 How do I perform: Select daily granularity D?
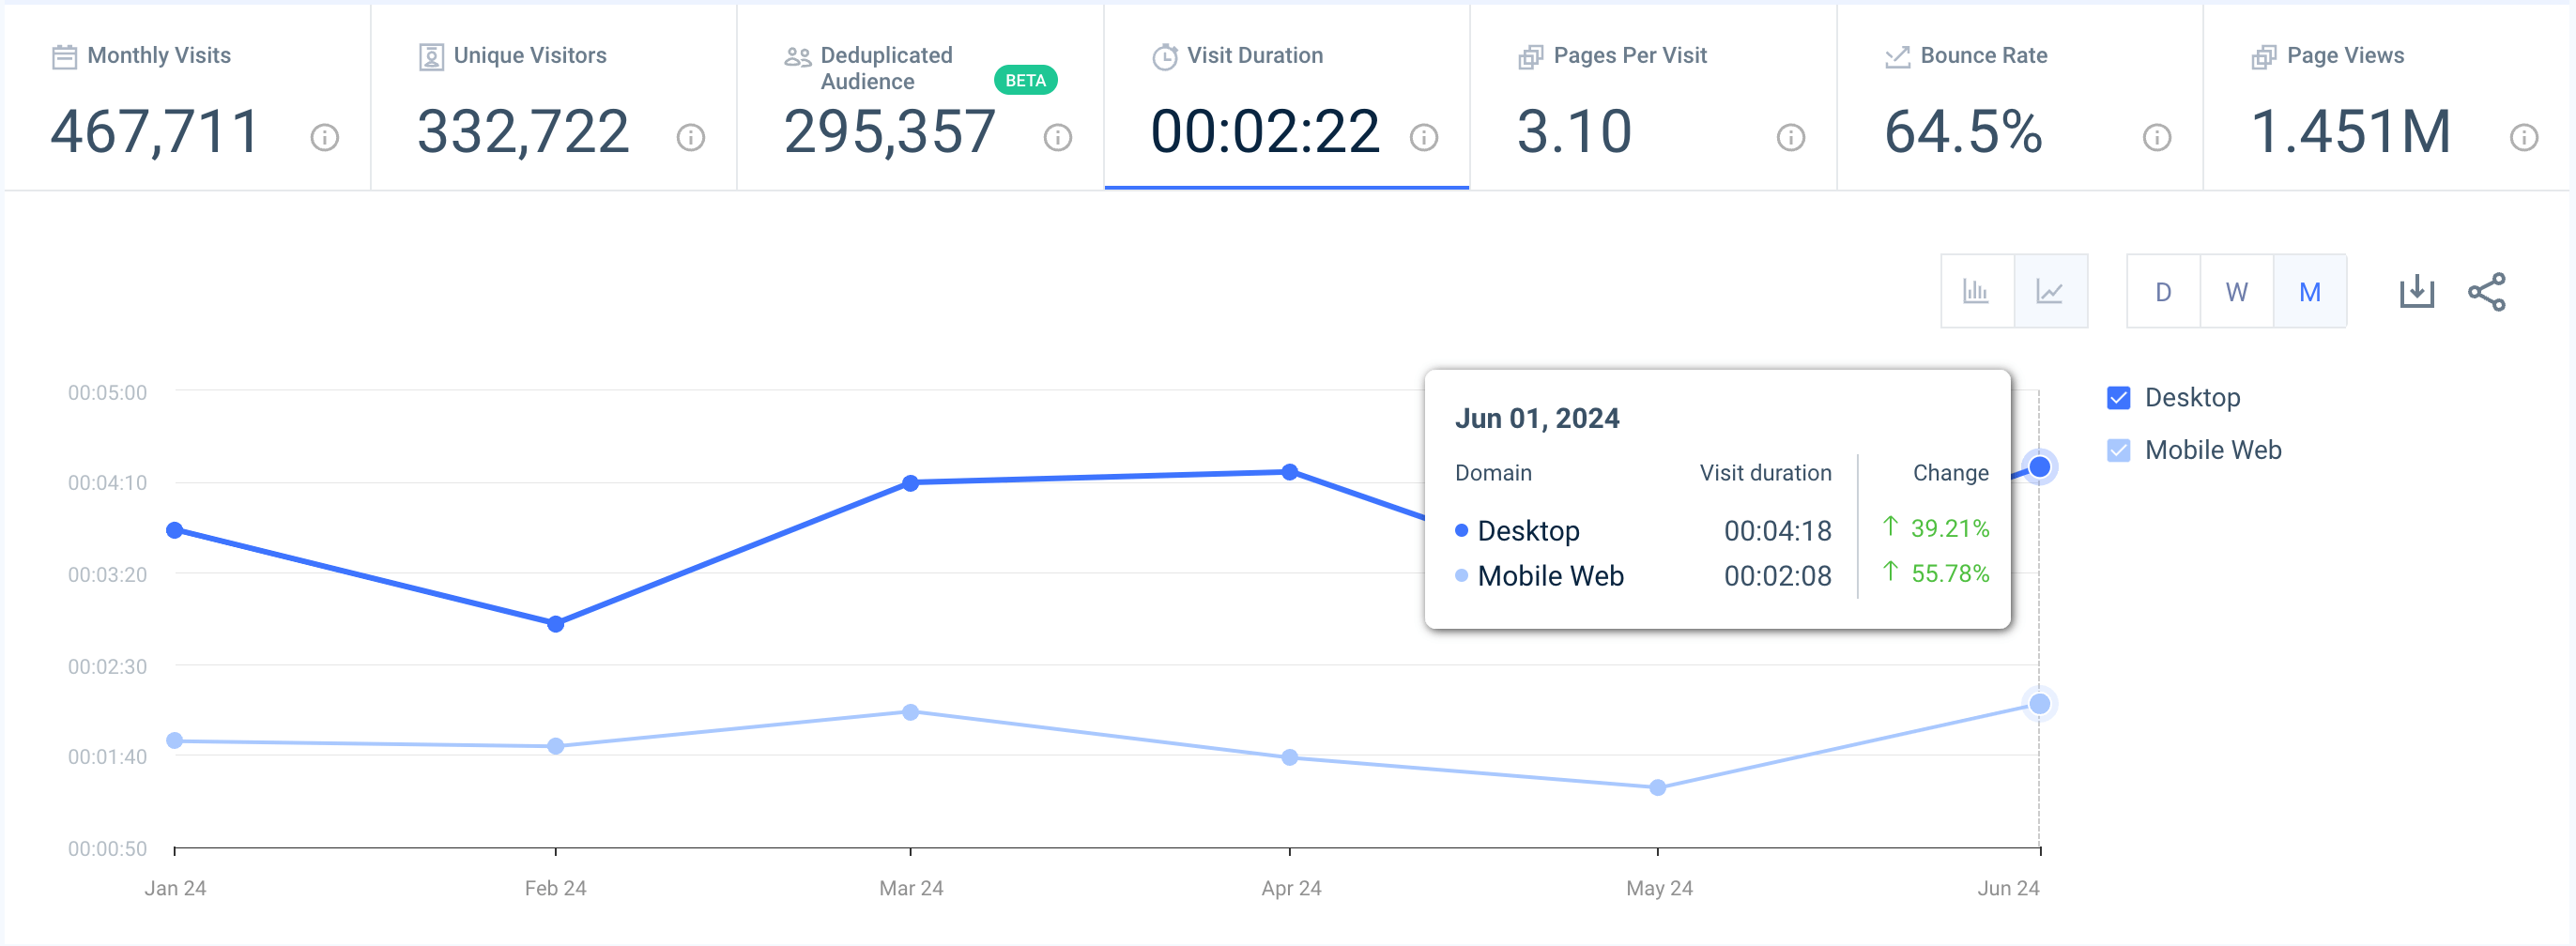(2162, 291)
